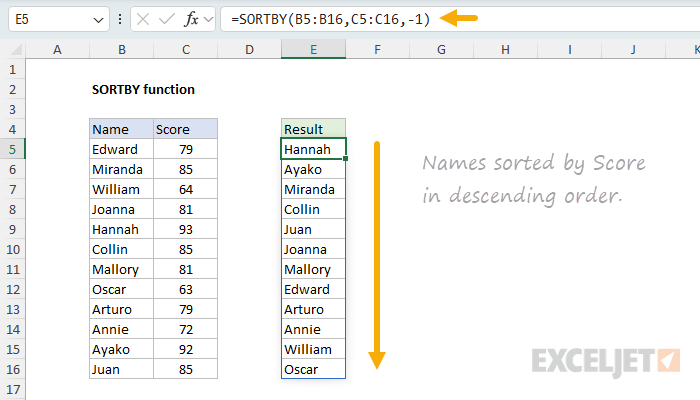Select column D header
Viewport: 700px width, 400px height.
coord(250,50)
